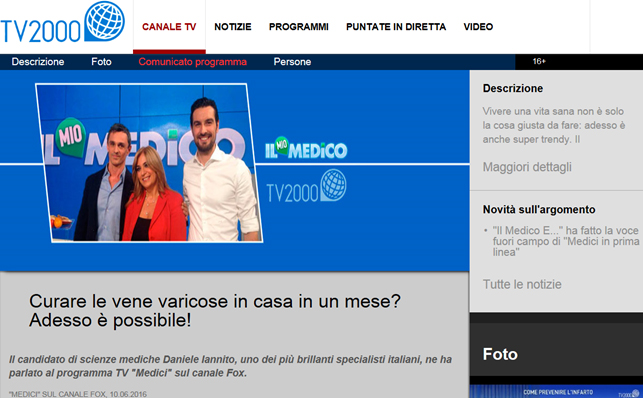Click the Foto heading in dark sidebar panel
643x398 pixels.
pyautogui.click(x=500, y=355)
